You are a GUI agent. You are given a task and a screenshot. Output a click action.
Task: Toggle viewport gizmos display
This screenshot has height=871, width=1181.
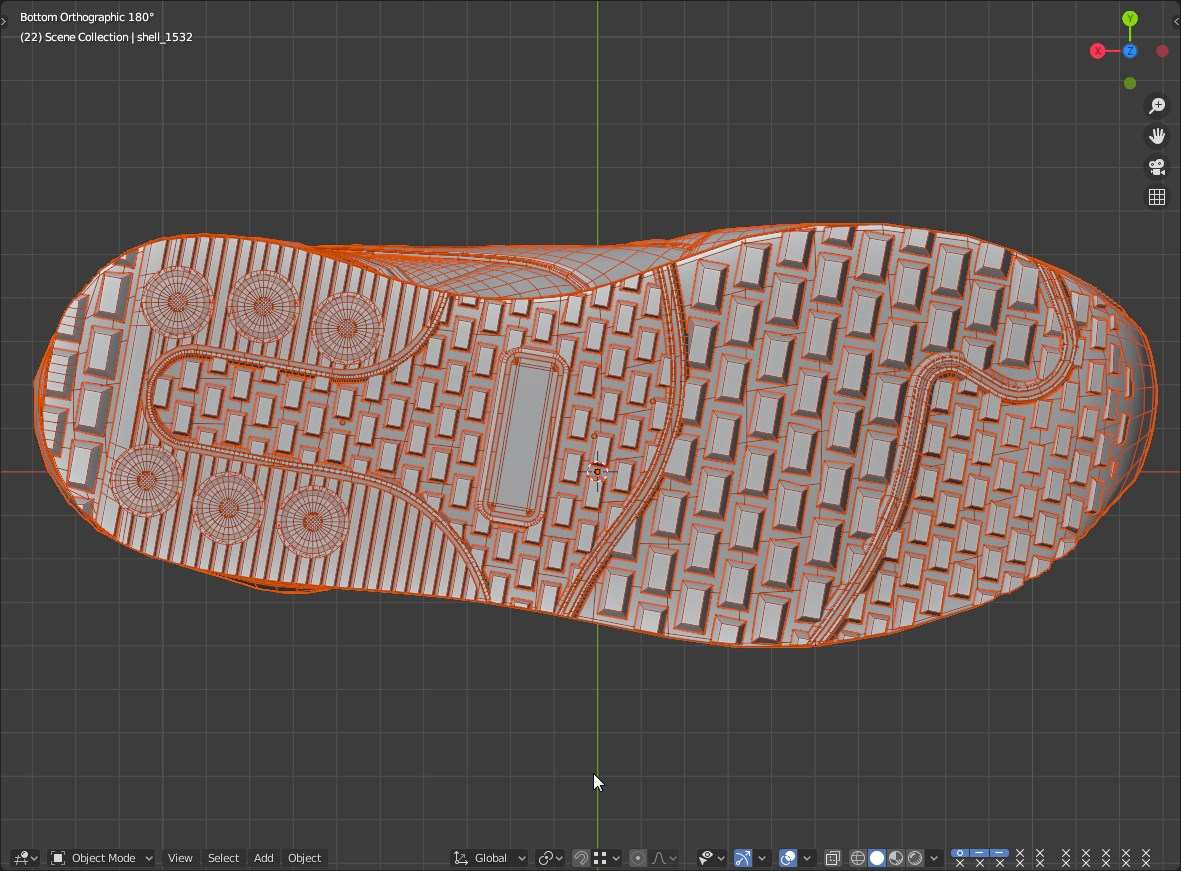(743, 858)
